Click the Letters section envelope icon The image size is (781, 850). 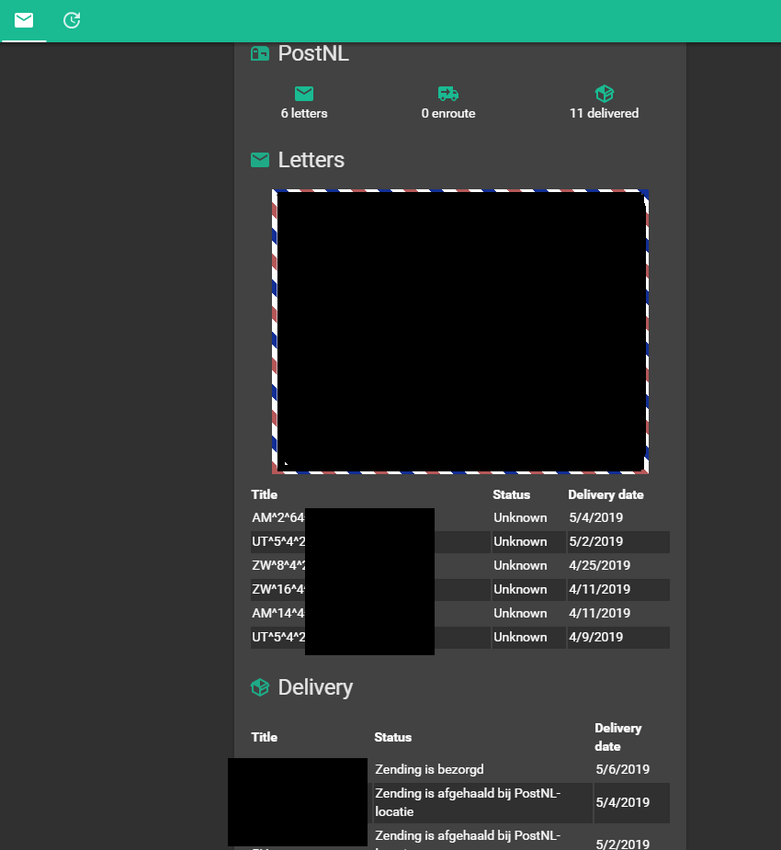coord(260,160)
